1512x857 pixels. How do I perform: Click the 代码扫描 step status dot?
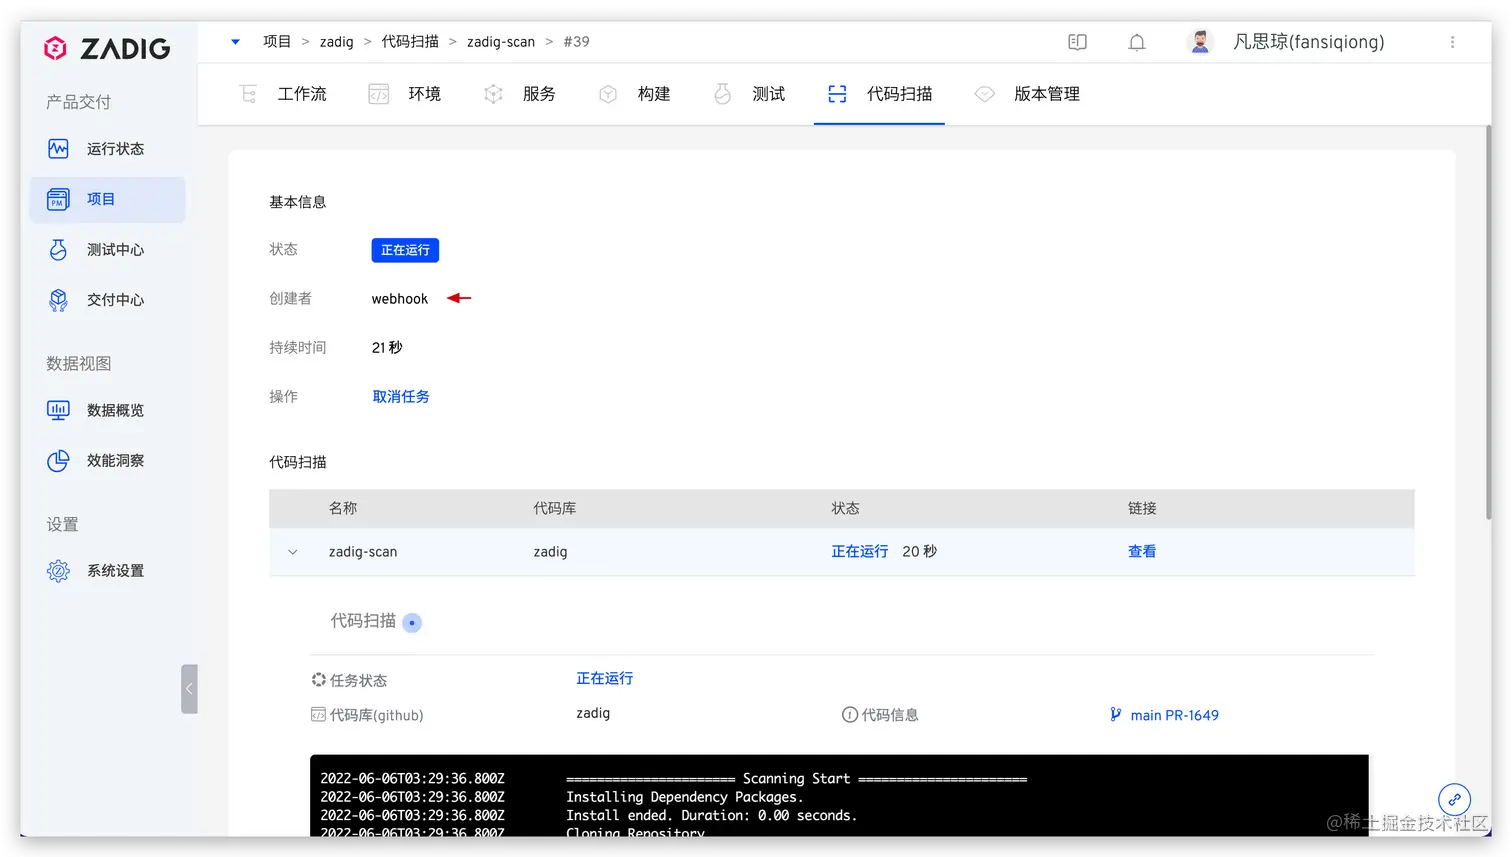coord(412,623)
